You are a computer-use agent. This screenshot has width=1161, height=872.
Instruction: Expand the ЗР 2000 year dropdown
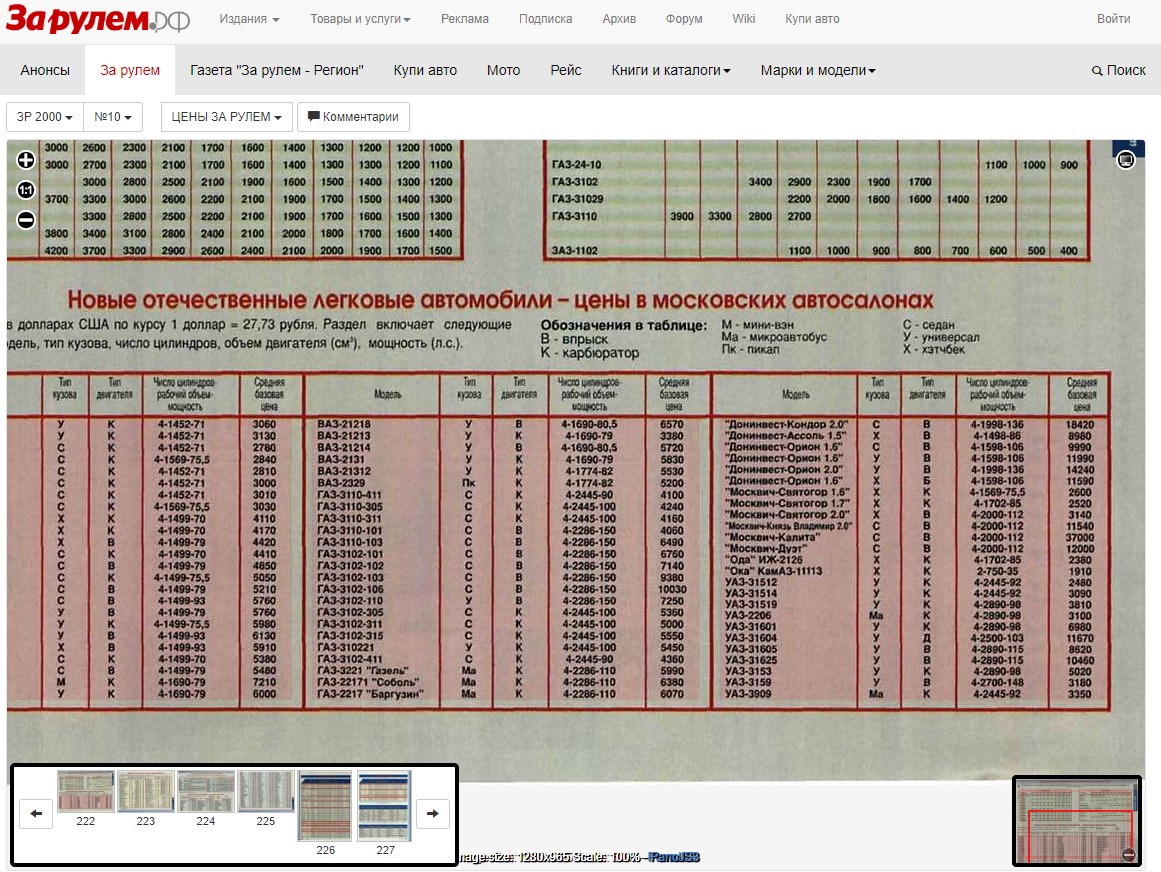click(44, 117)
